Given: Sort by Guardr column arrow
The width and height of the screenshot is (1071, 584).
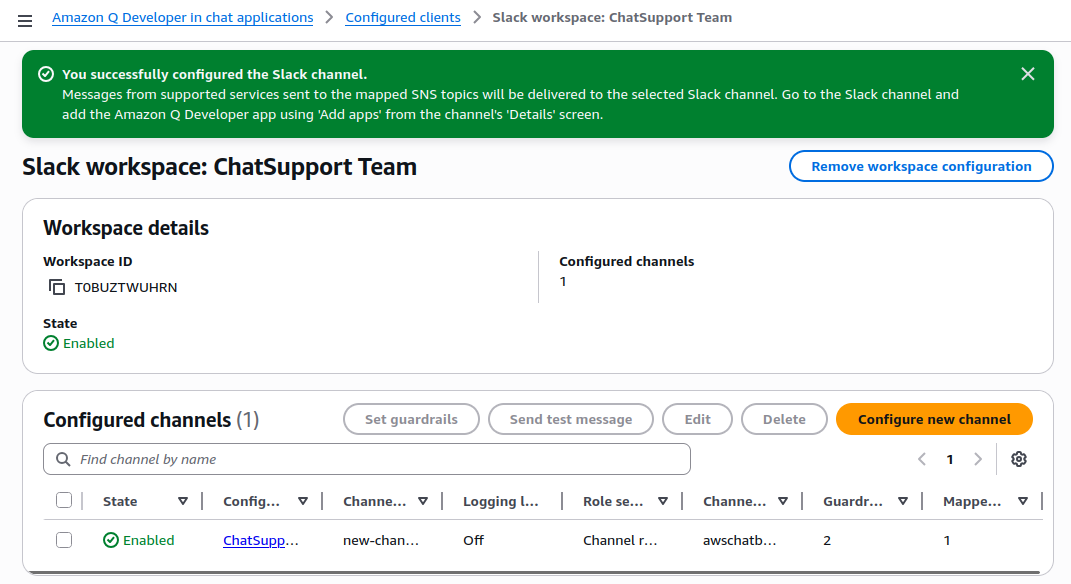Looking at the screenshot, I should (902, 501).
